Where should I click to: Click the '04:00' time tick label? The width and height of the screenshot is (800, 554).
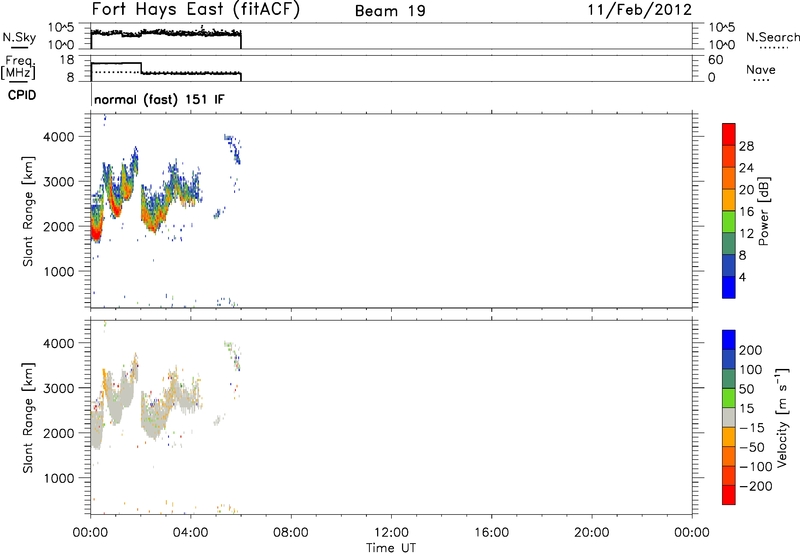[191, 533]
